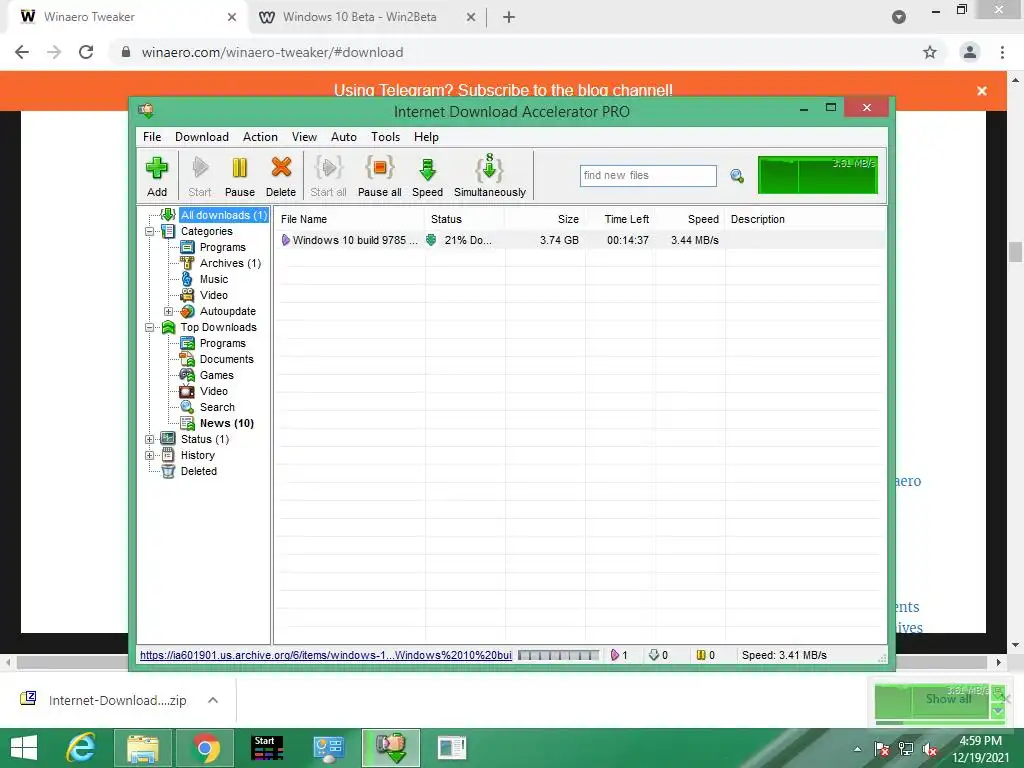The image size is (1024, 768).
Task: Select Video under Top Downloads
Action: (x=214, y=391)
